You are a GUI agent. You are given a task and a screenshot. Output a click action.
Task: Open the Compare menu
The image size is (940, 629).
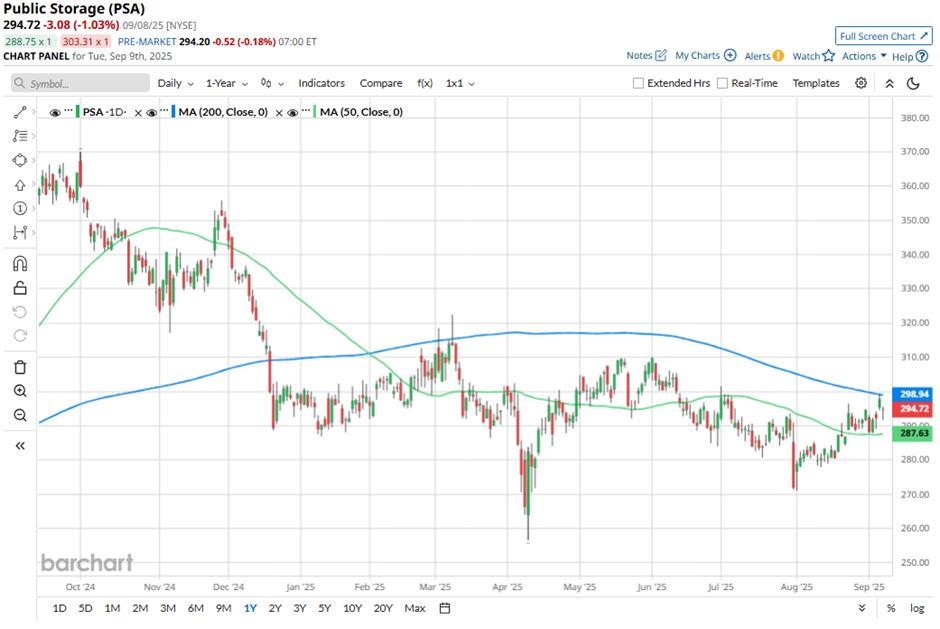pos(381,83)
